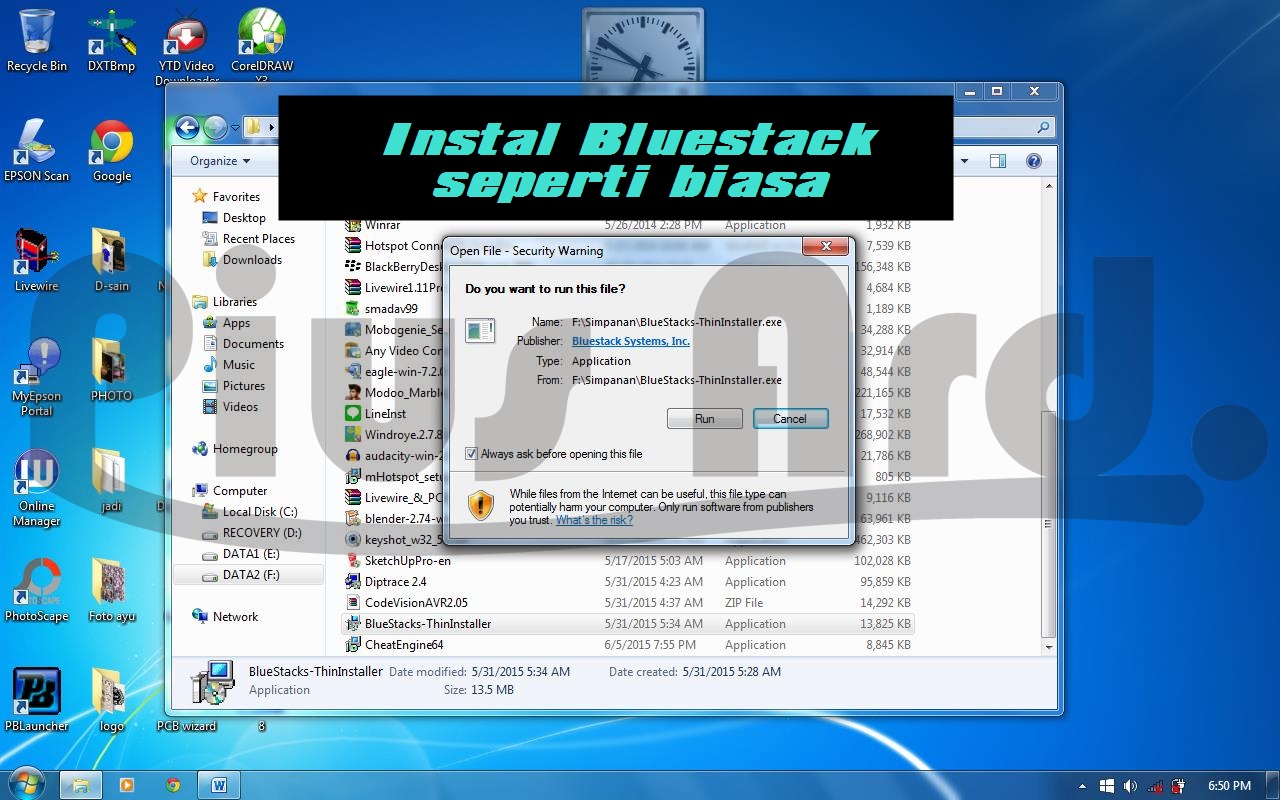
Task: Open MyEpson Portal desktop shortcut
Action: [37, 377]
